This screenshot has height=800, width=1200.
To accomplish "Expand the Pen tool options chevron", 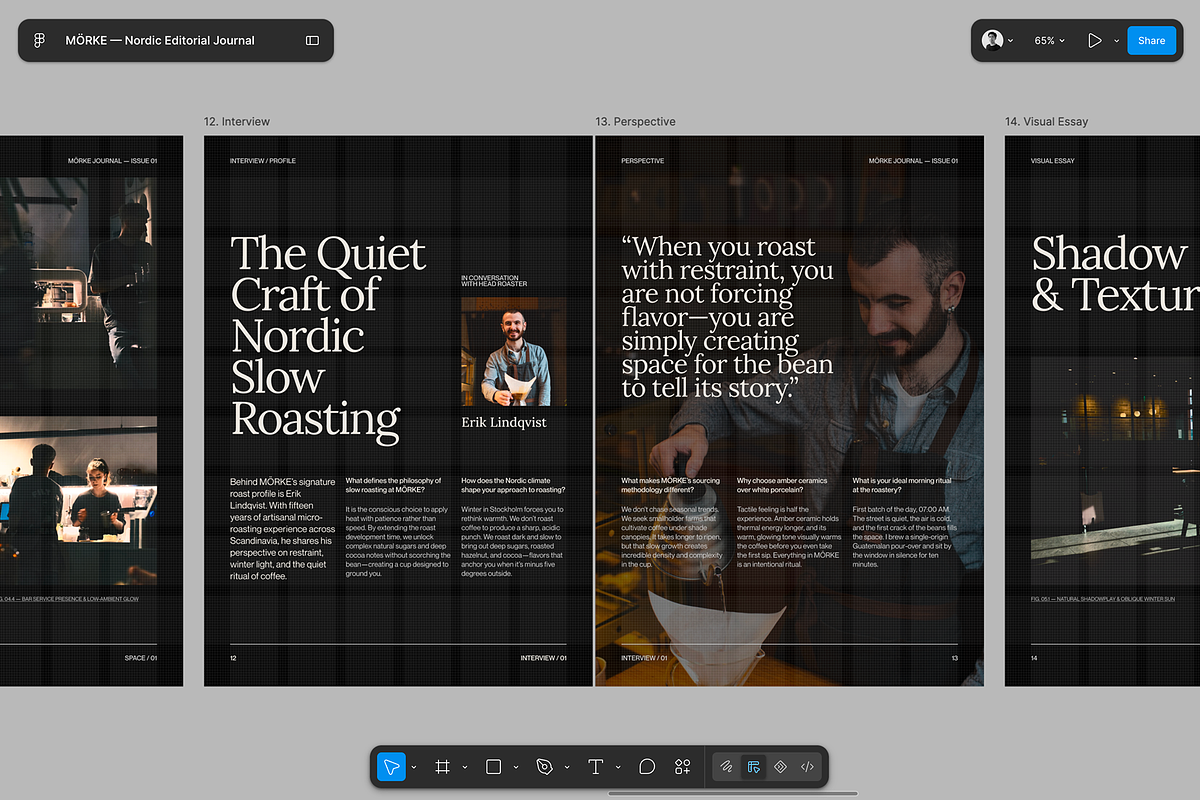I will tap(566, 767).
